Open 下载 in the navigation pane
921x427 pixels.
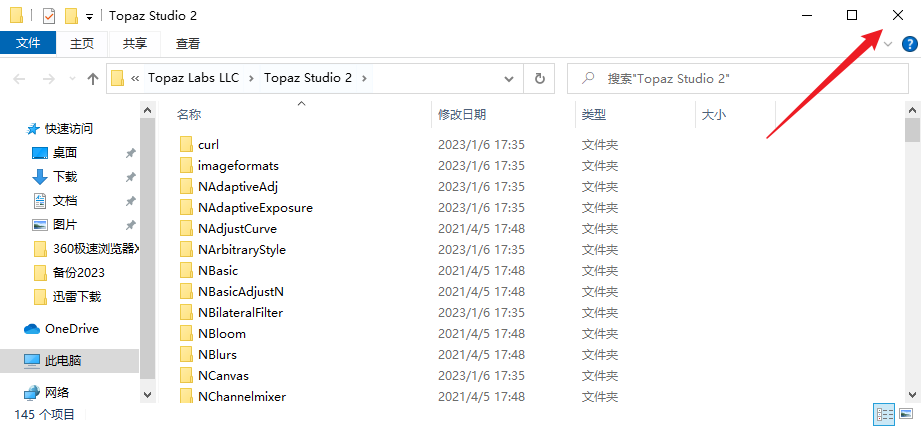point(65,177)
